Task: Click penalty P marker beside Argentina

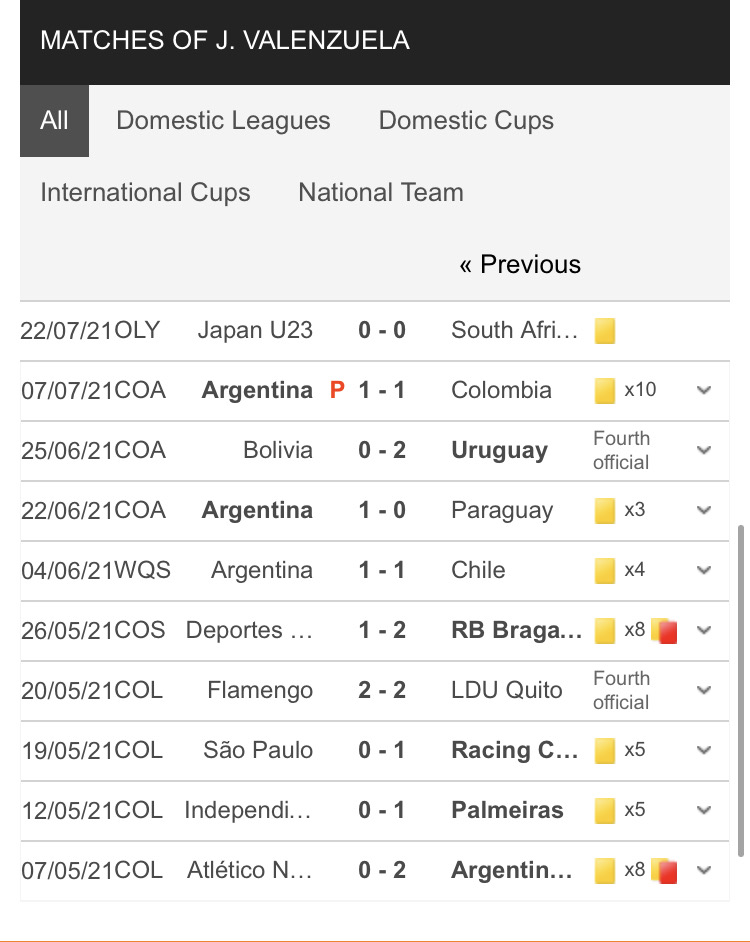Action: tap(337, 391)
